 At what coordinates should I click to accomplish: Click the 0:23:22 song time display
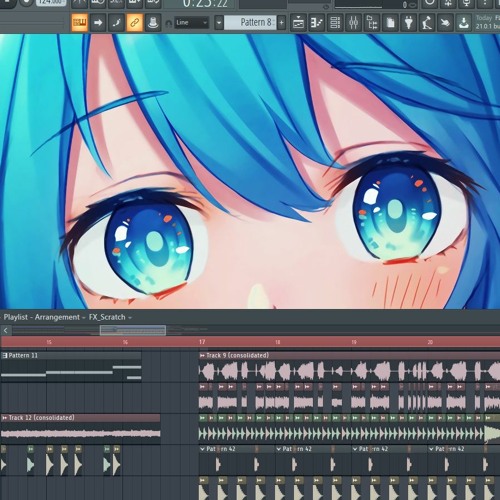tap(205, 4)
